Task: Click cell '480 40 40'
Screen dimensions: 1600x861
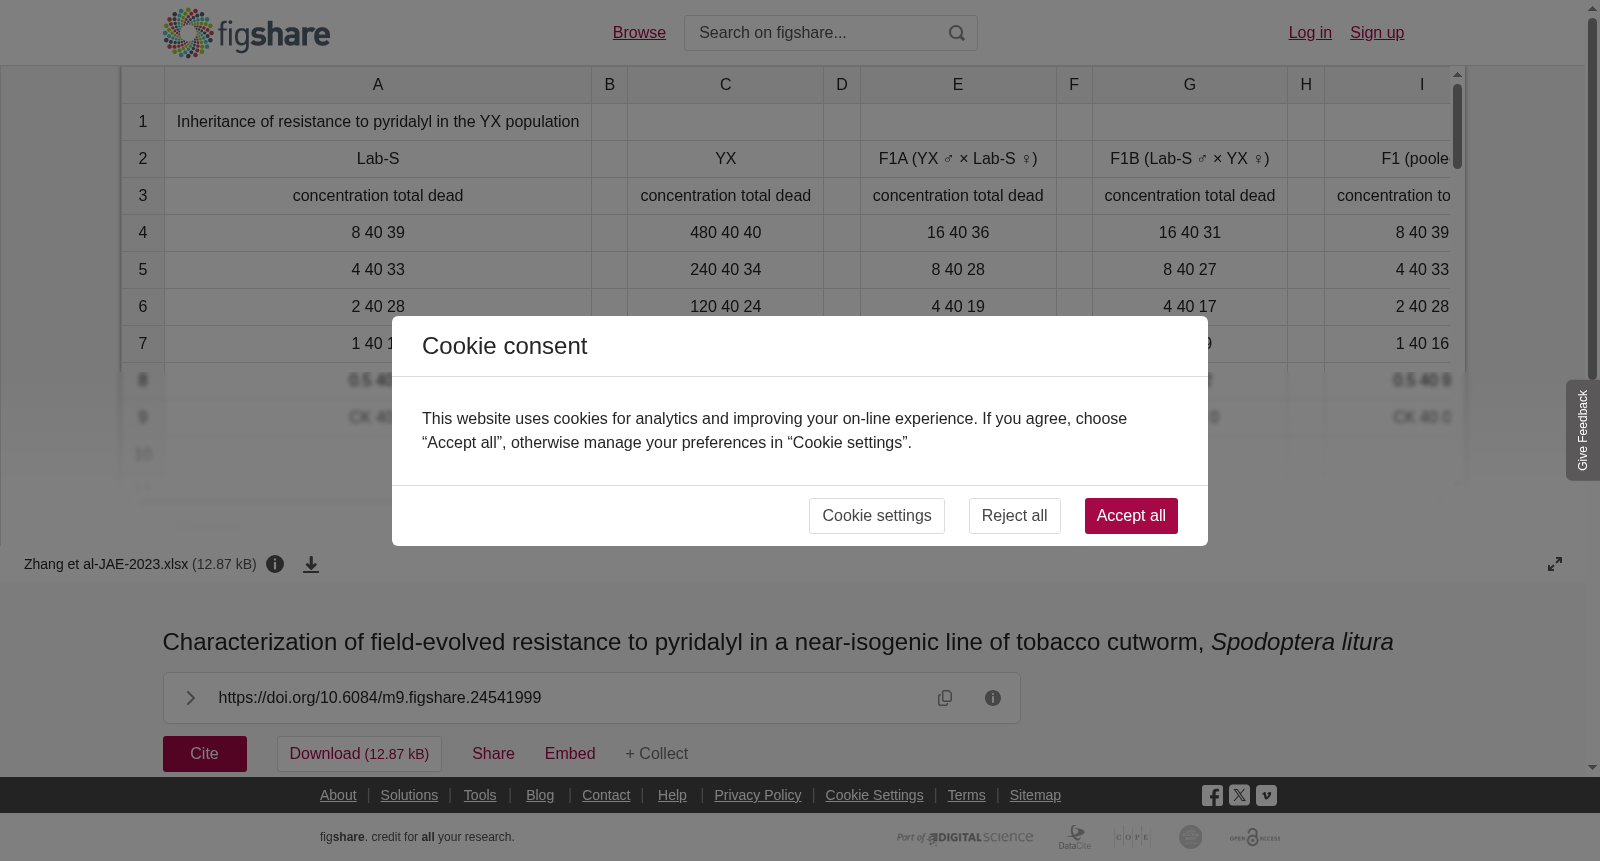Action: [x=726, y=233]
